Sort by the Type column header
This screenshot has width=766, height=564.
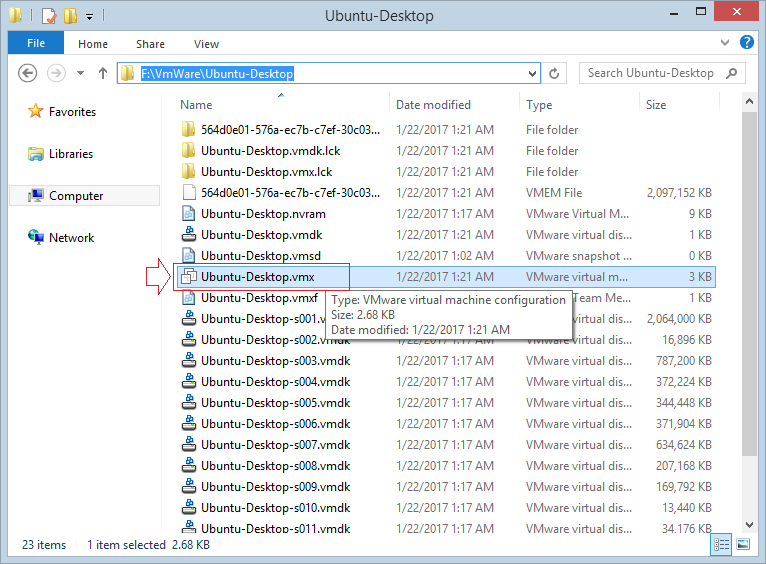539,105
